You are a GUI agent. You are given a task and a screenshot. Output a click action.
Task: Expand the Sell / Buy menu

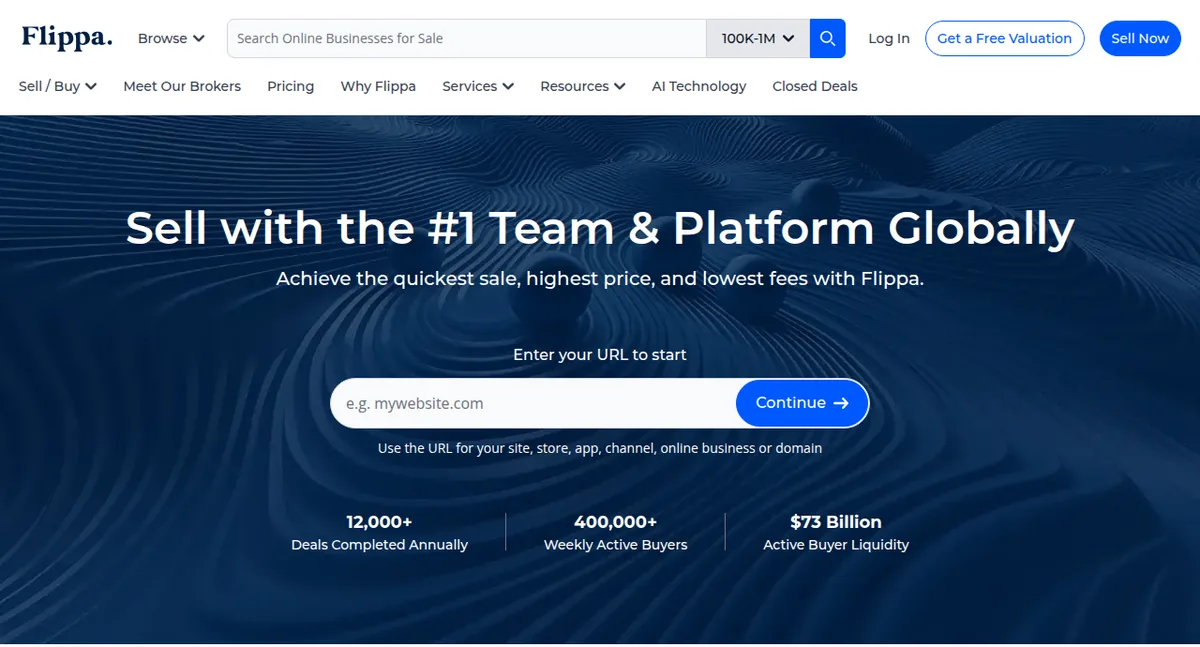point(58,86)
